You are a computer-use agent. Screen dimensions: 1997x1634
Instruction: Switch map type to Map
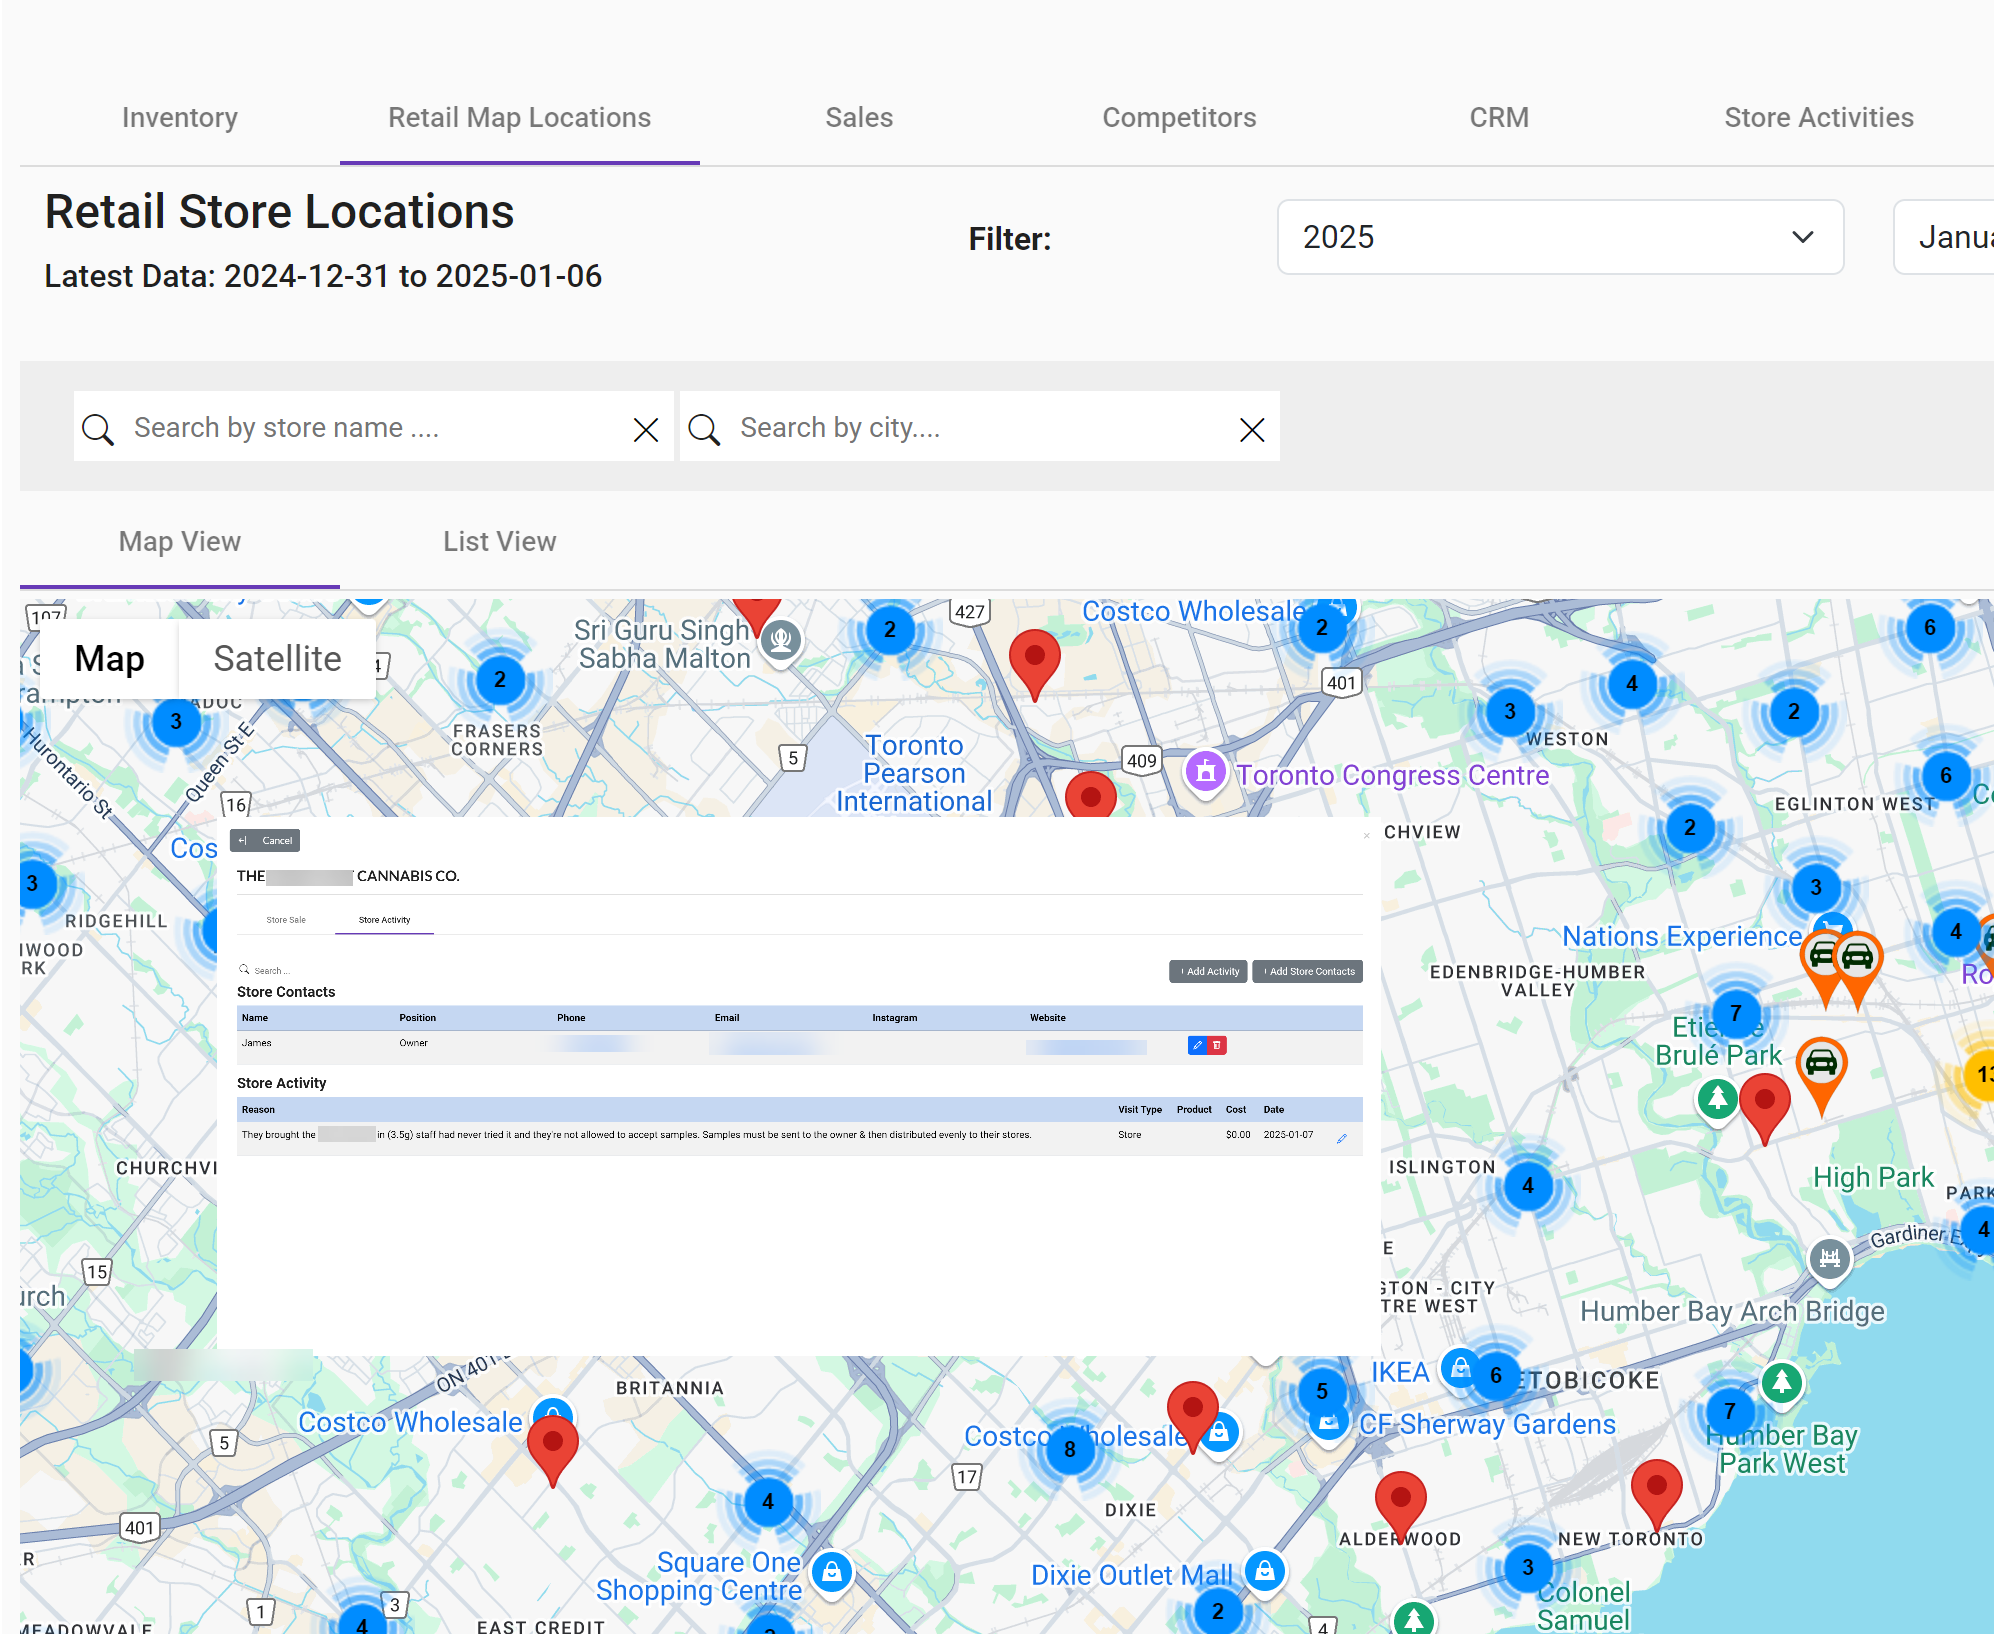109,659
